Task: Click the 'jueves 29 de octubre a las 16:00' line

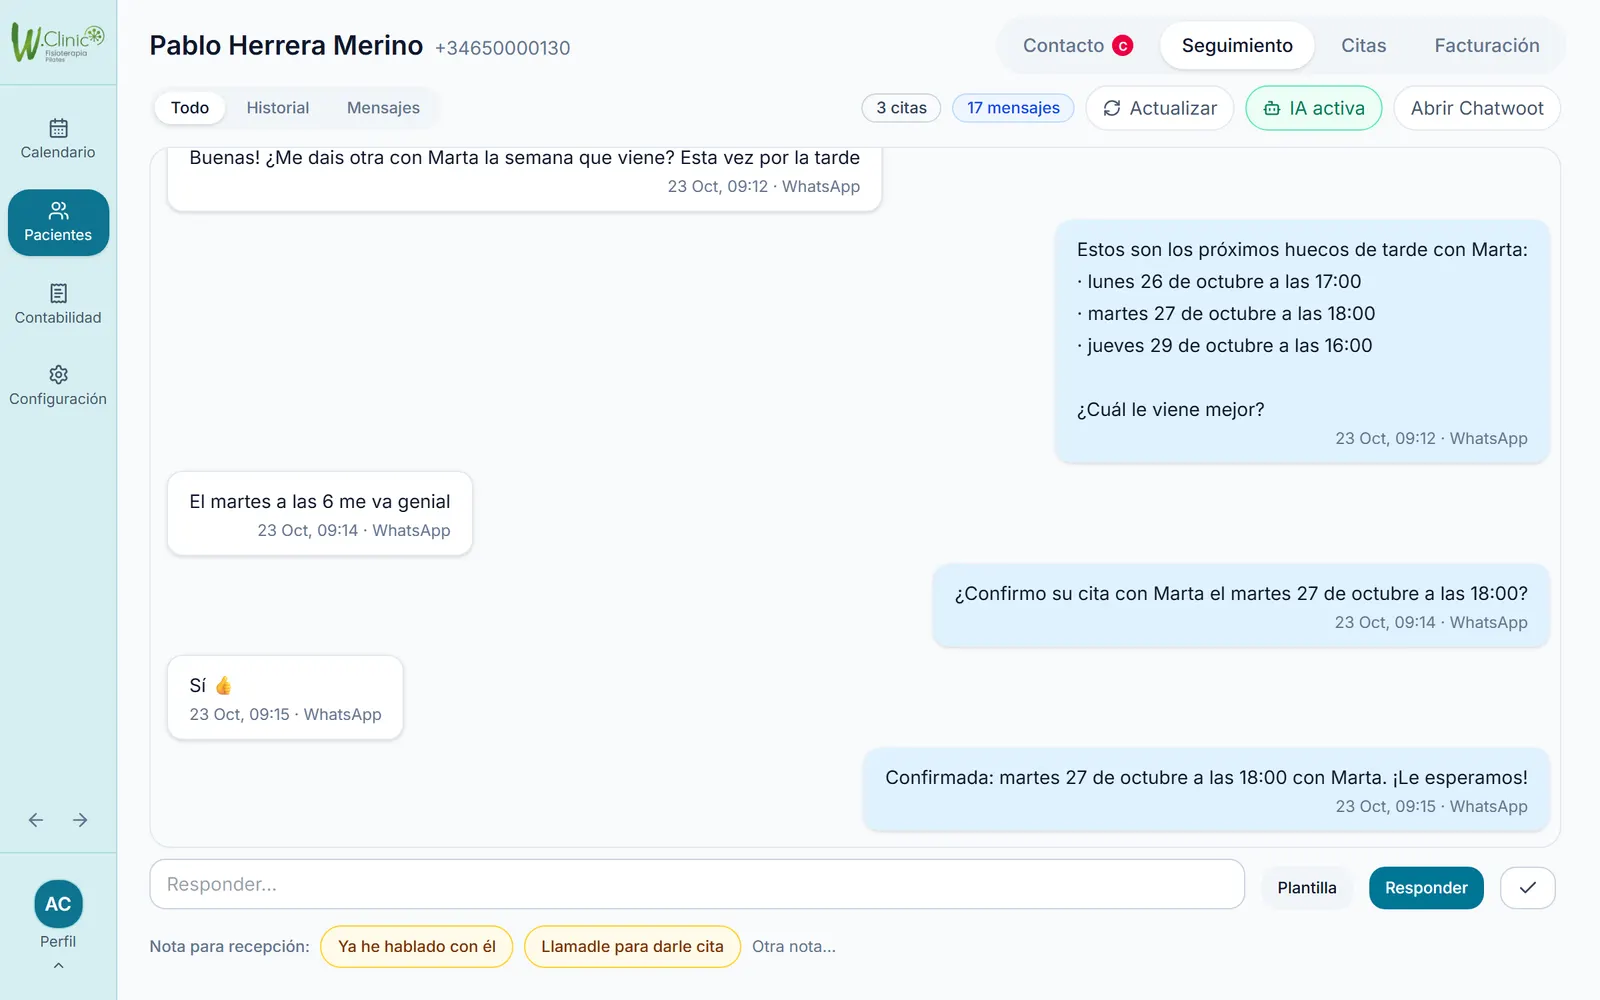Action: pyautogui.click(x=1225, y=346)
